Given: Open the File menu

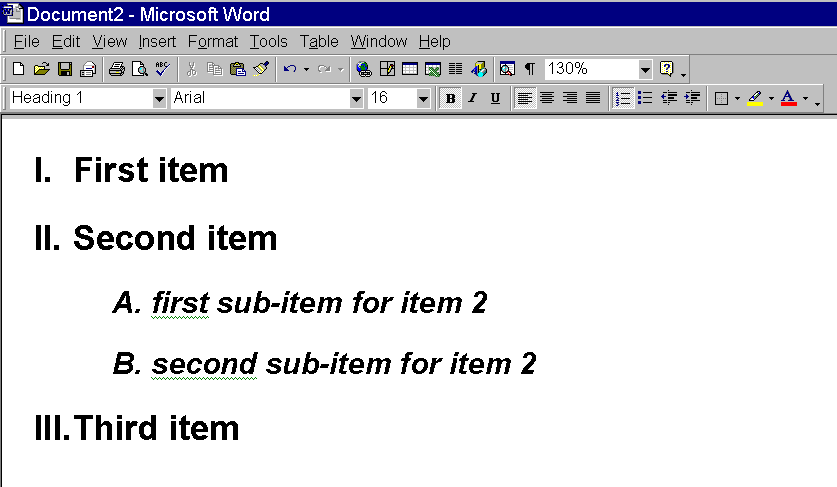Looking at the screenshot, I should 26,41.
